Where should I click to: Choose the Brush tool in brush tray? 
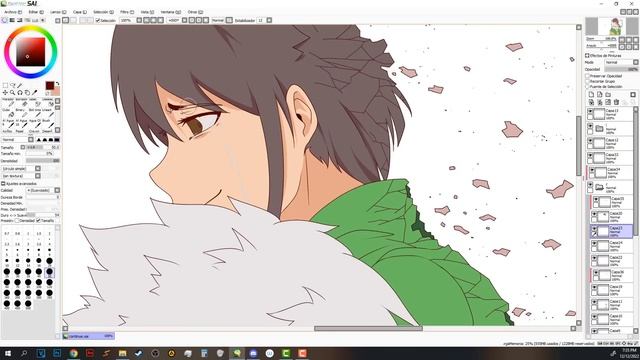click(x=49, y=123)
